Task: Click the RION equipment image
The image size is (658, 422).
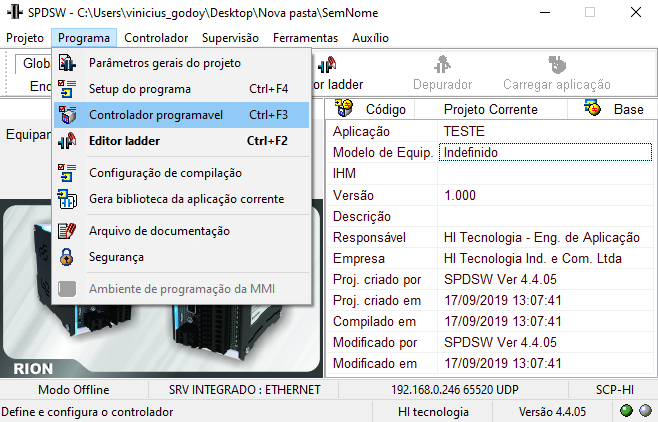Action: (x=162, y=289)
